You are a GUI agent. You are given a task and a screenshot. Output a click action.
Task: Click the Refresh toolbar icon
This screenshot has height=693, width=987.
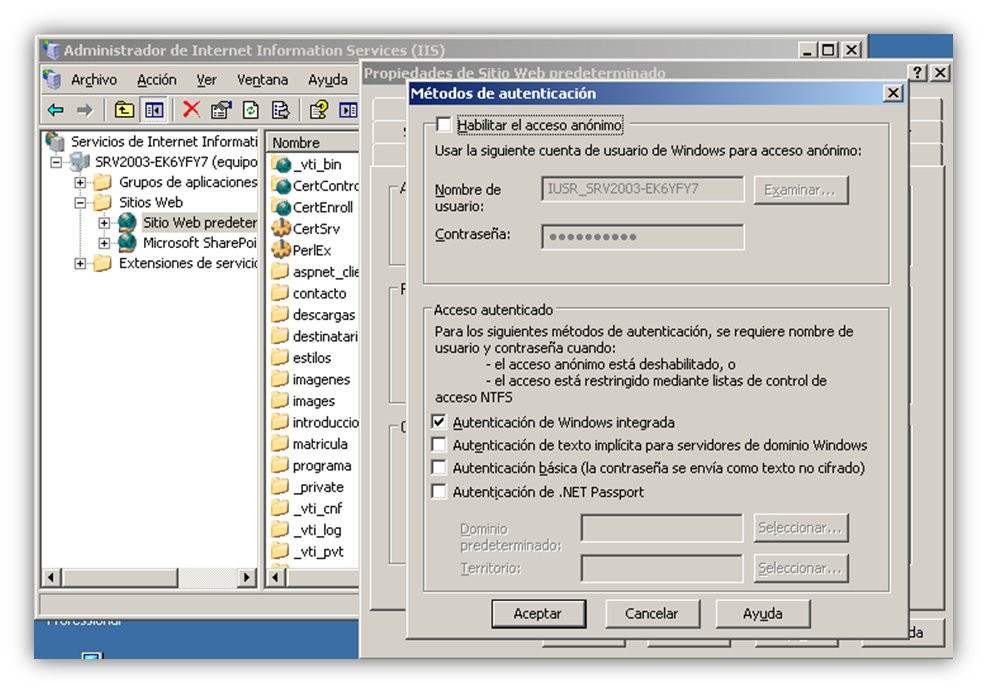point(251,110)
